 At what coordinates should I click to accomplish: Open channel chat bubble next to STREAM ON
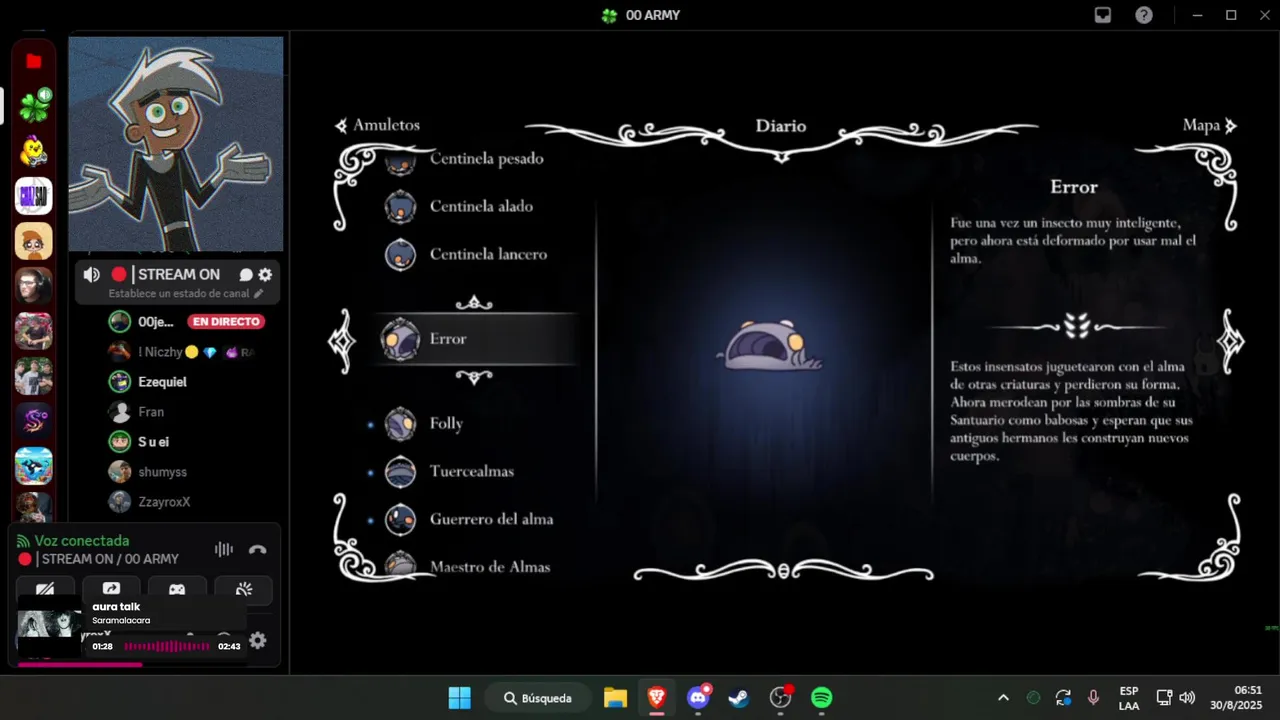(245, 275)
